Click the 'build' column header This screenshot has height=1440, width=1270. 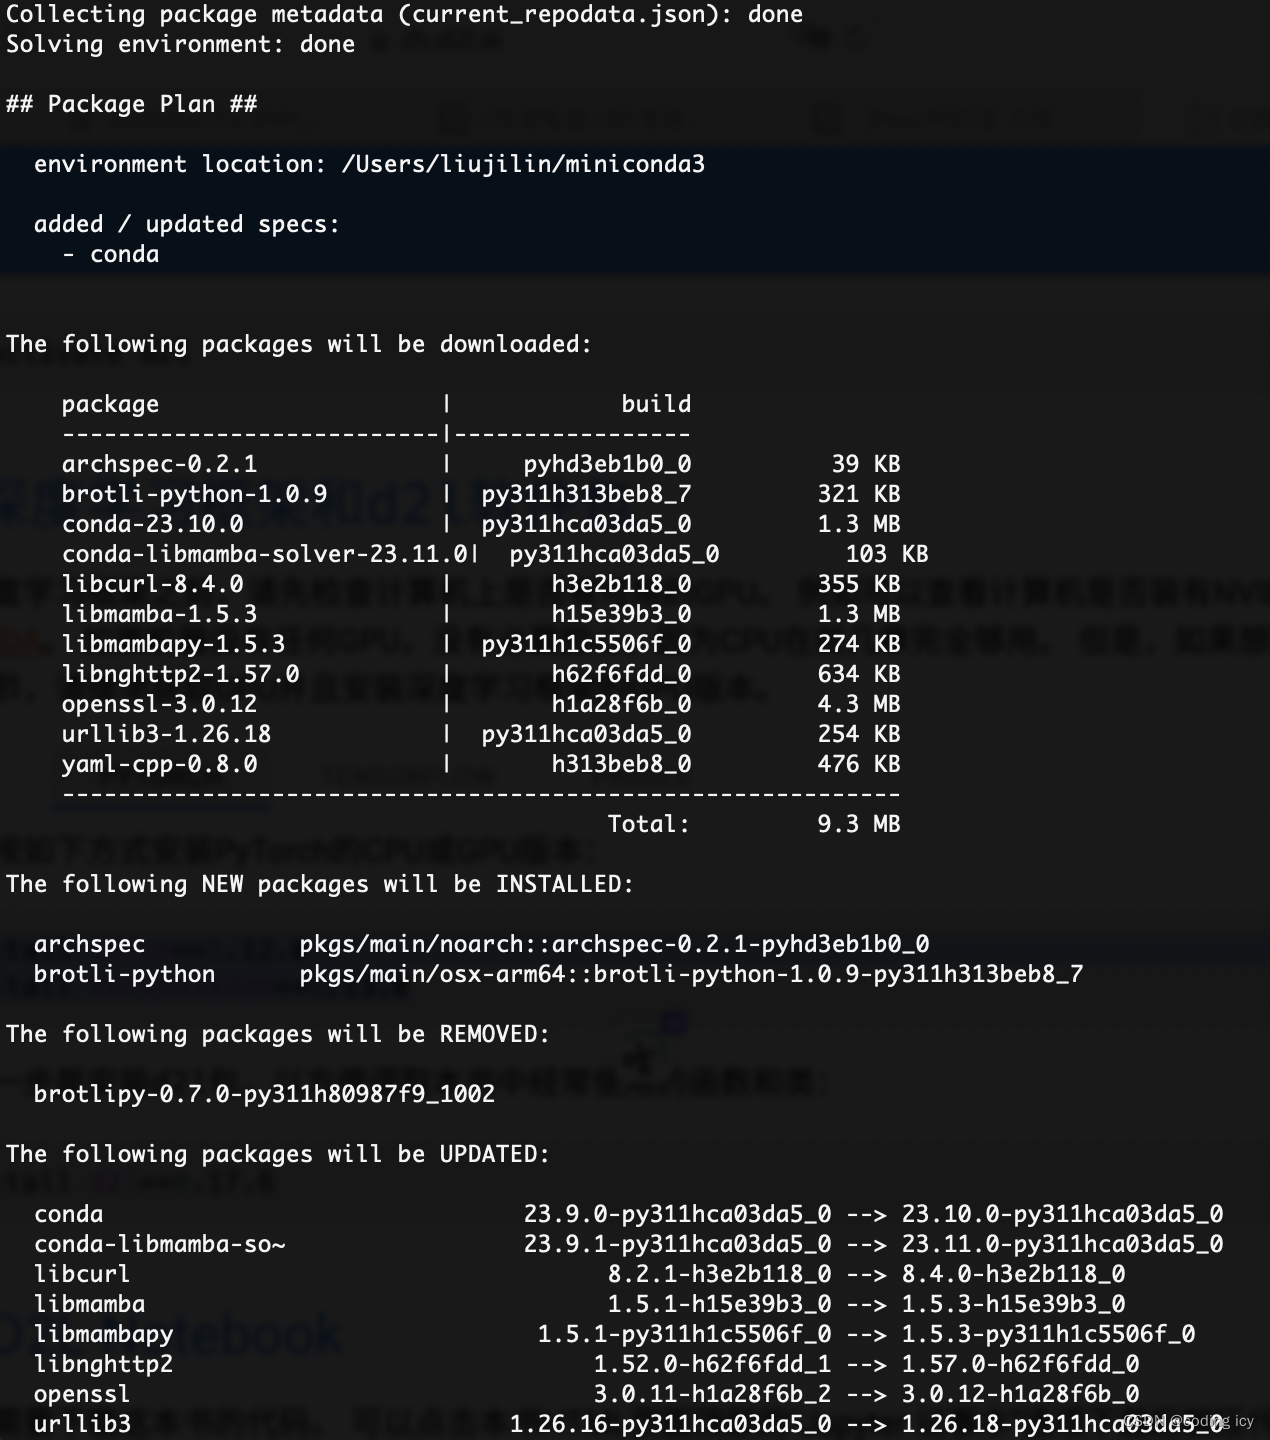656,405
